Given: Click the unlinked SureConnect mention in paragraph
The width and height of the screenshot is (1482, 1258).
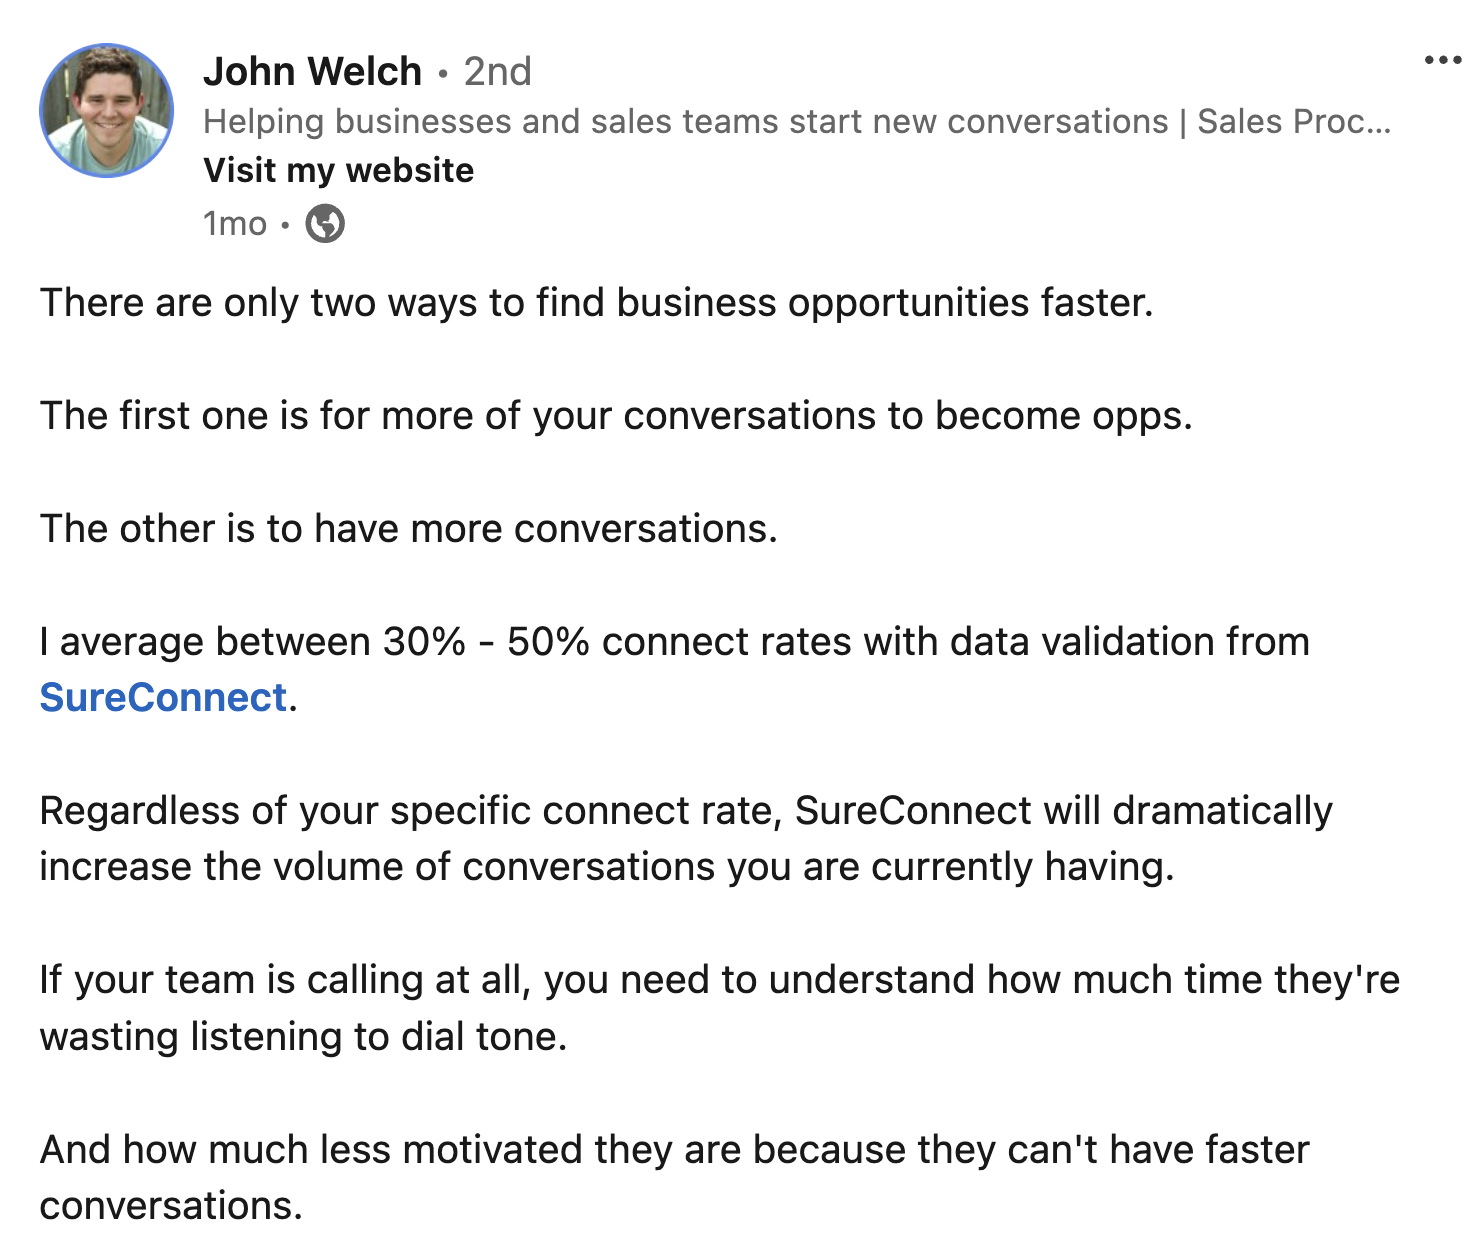Looking at the screenshot, I should 912,811.
